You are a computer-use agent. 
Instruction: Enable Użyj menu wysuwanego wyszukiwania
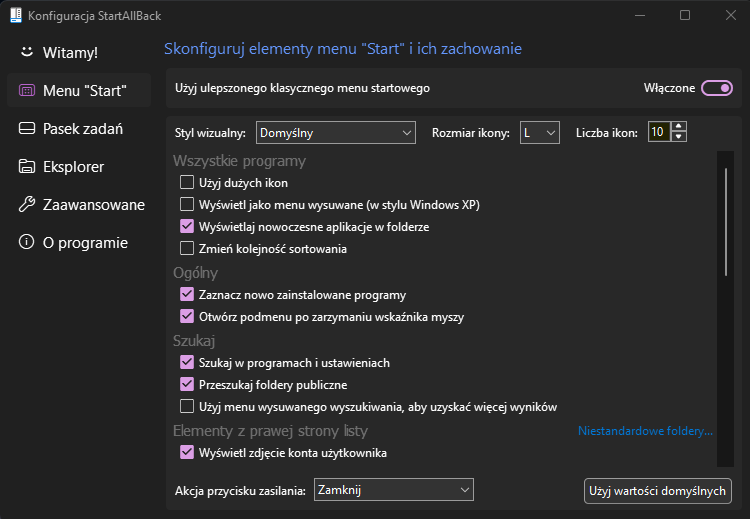tap(187, 406)
